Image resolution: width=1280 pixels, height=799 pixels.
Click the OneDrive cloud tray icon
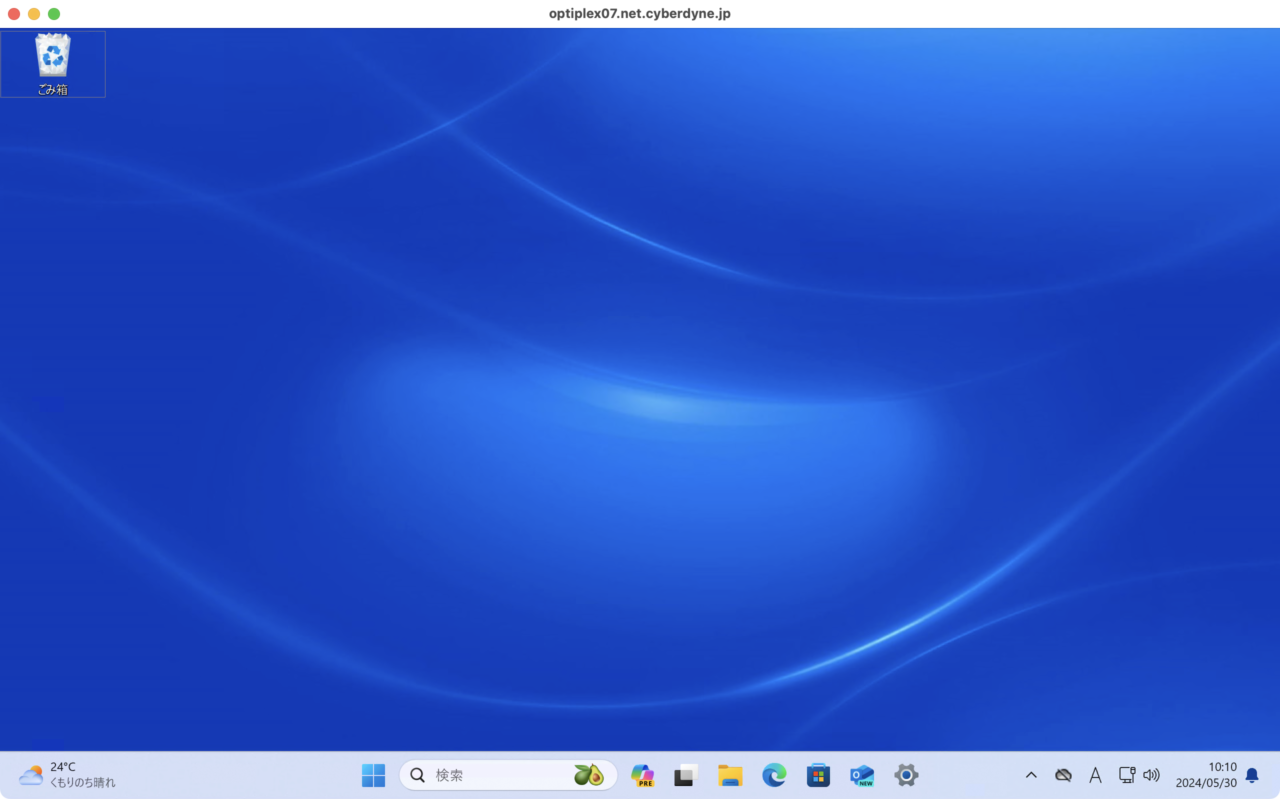(x=1063, y=775)
